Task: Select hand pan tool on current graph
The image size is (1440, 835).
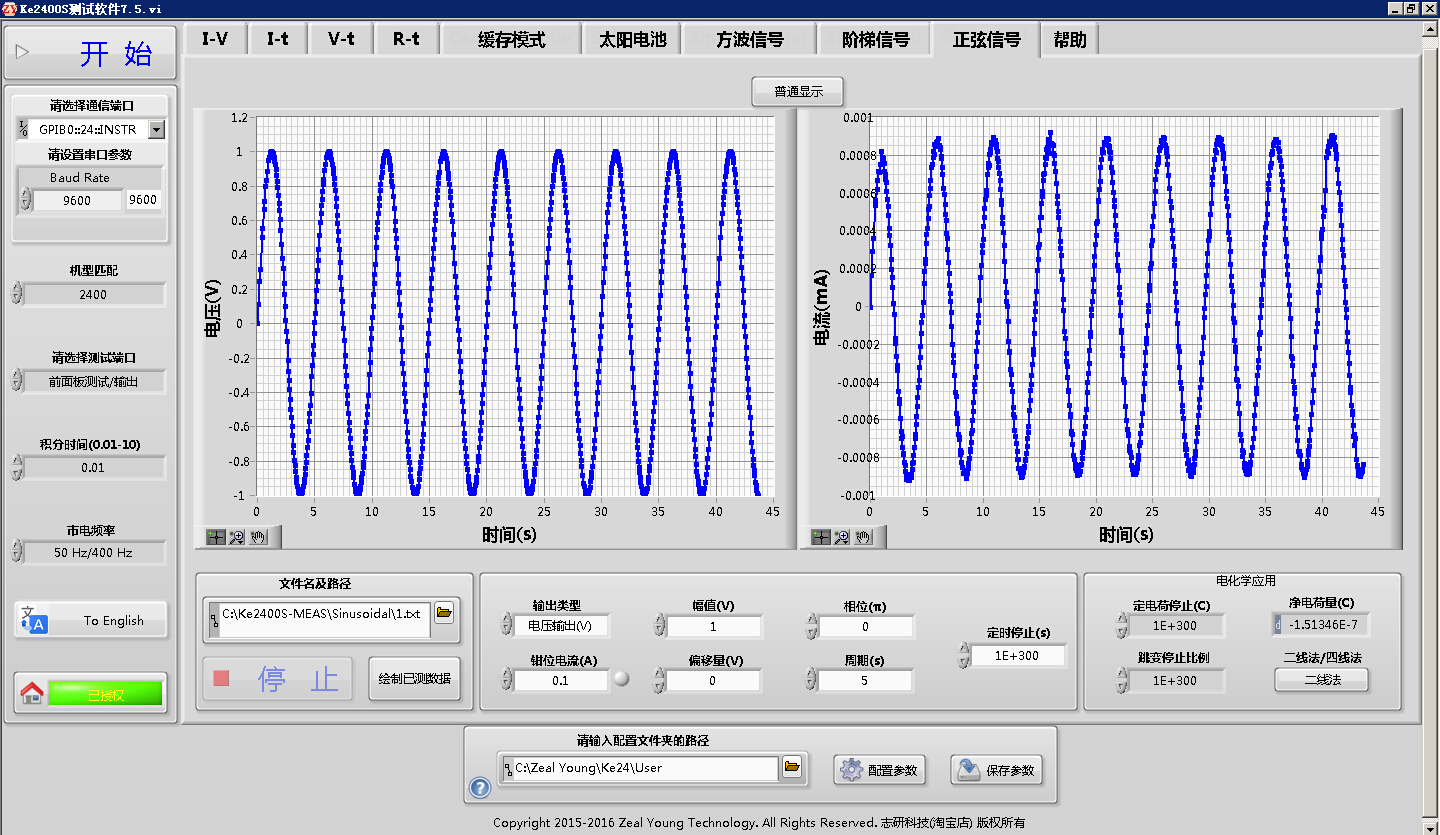Action: [863, 537]
